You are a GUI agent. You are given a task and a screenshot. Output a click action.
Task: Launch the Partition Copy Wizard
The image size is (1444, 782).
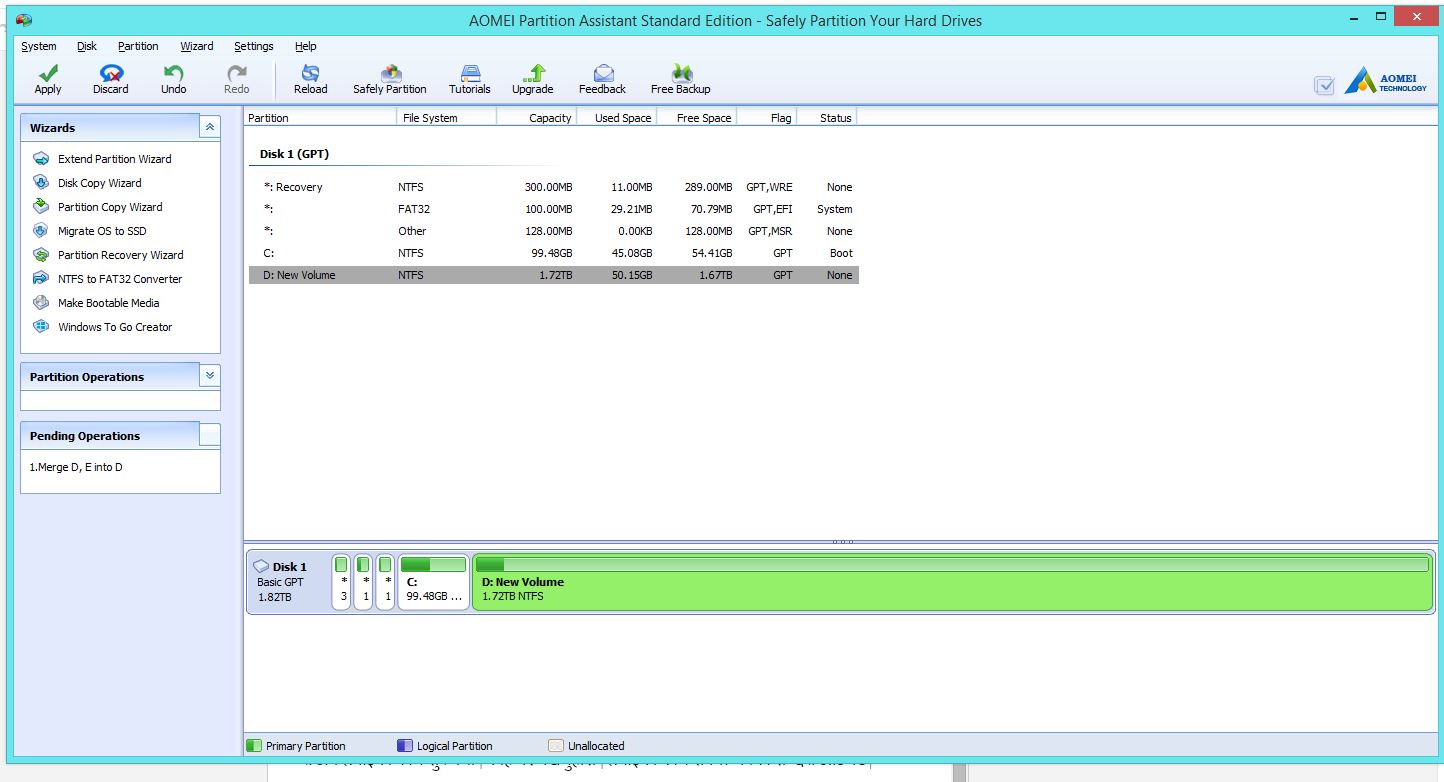110,207
